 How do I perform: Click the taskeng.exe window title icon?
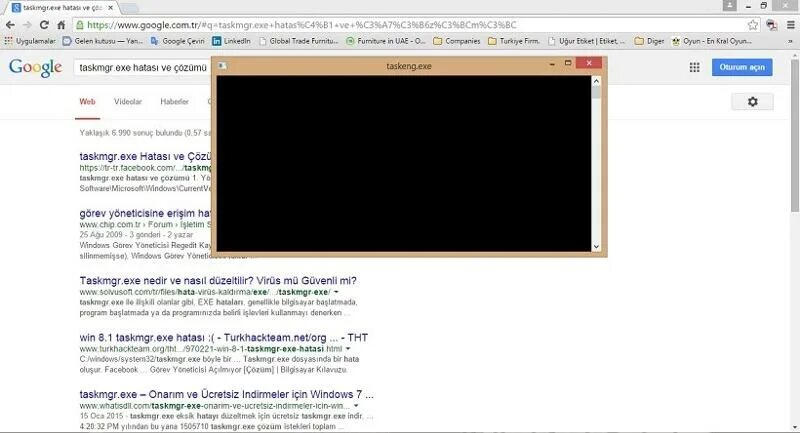222,65
